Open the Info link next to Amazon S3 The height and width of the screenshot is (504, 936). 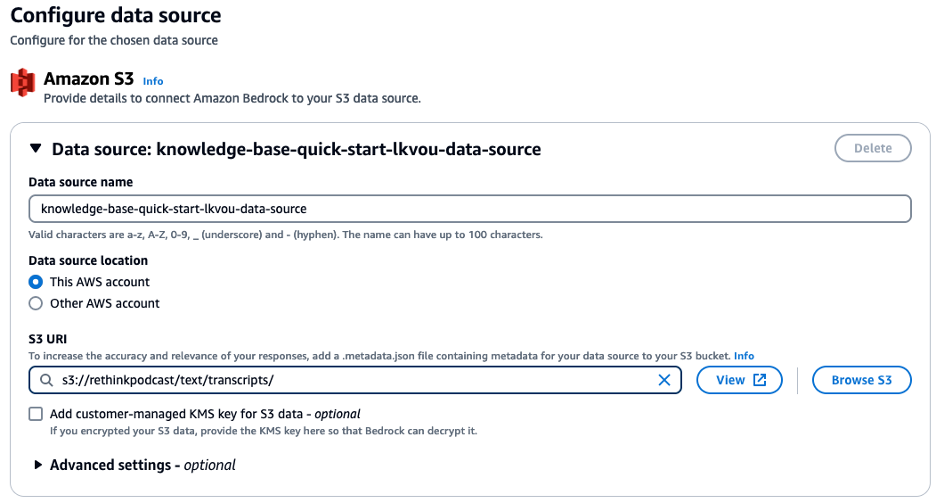(x=153, y=81)
